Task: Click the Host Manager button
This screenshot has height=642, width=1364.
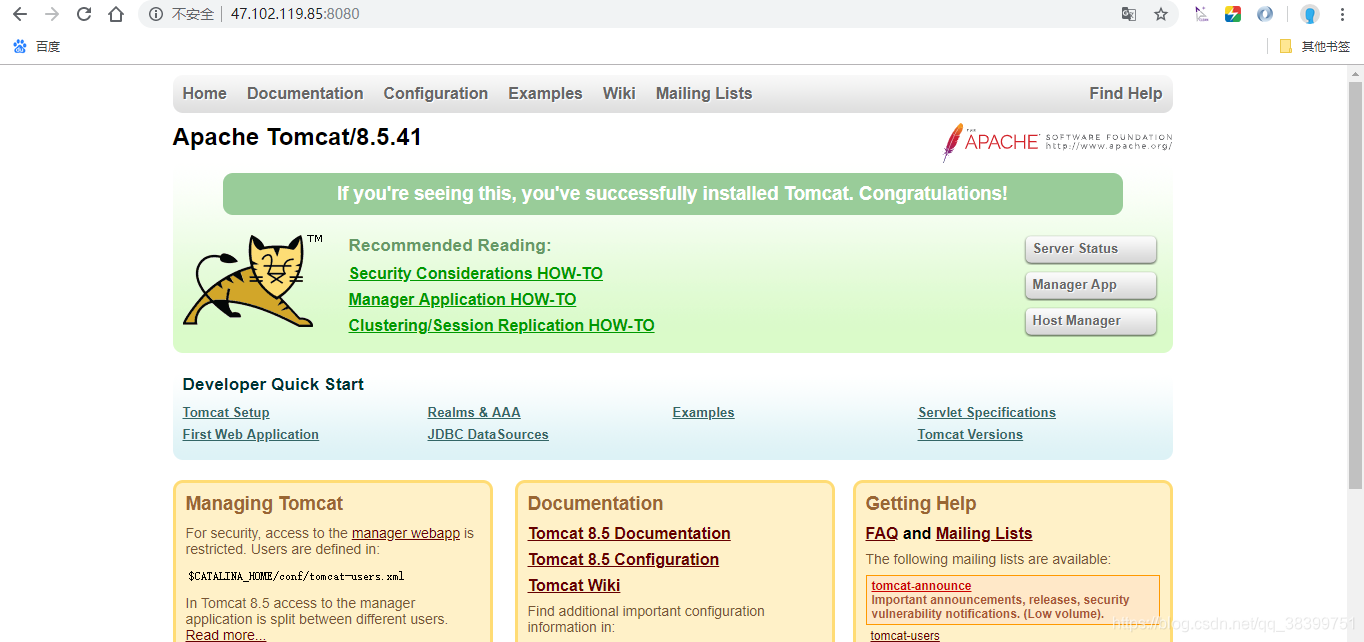Action: point(1090,321)
